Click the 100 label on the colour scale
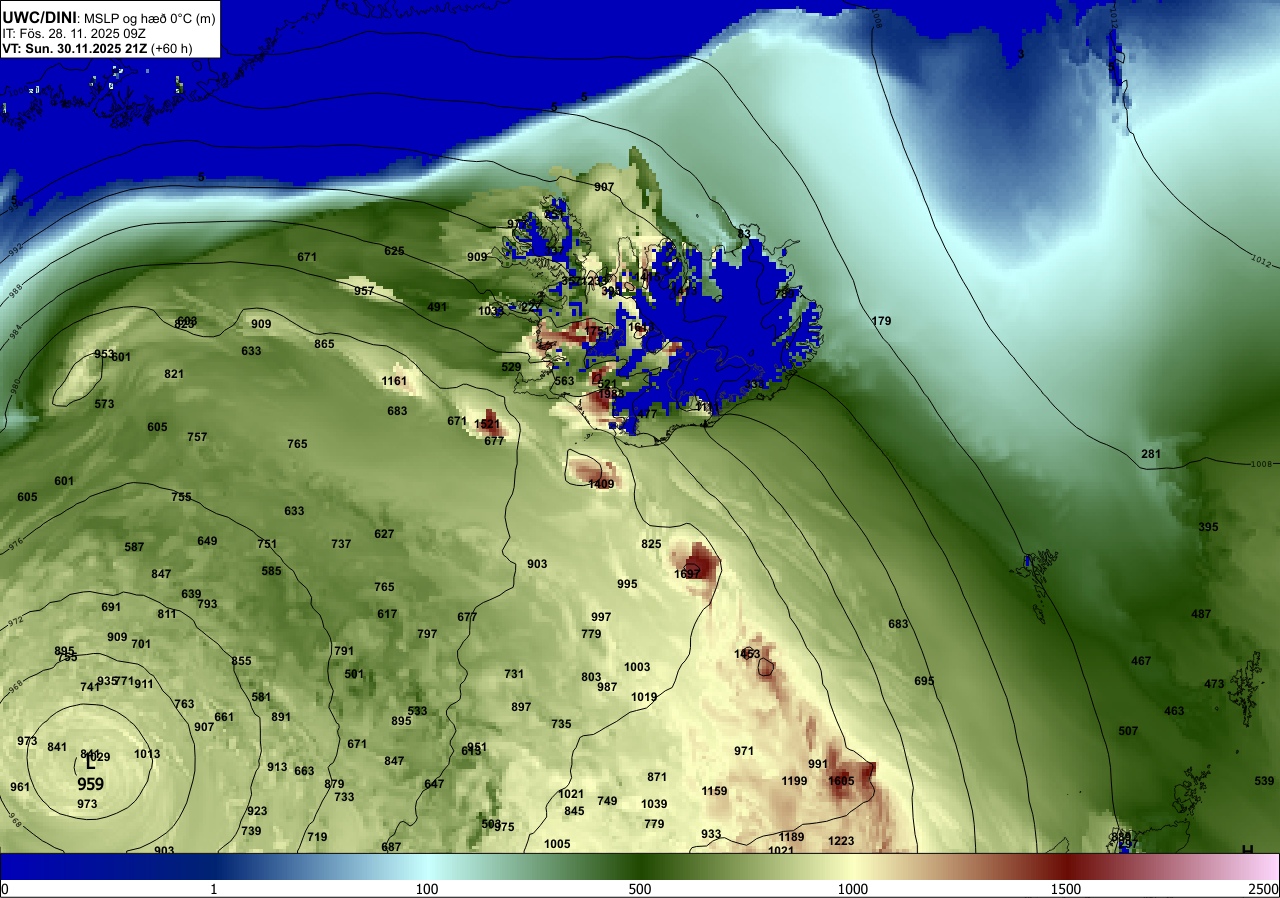1280x898 pixels. click(427, 889)
